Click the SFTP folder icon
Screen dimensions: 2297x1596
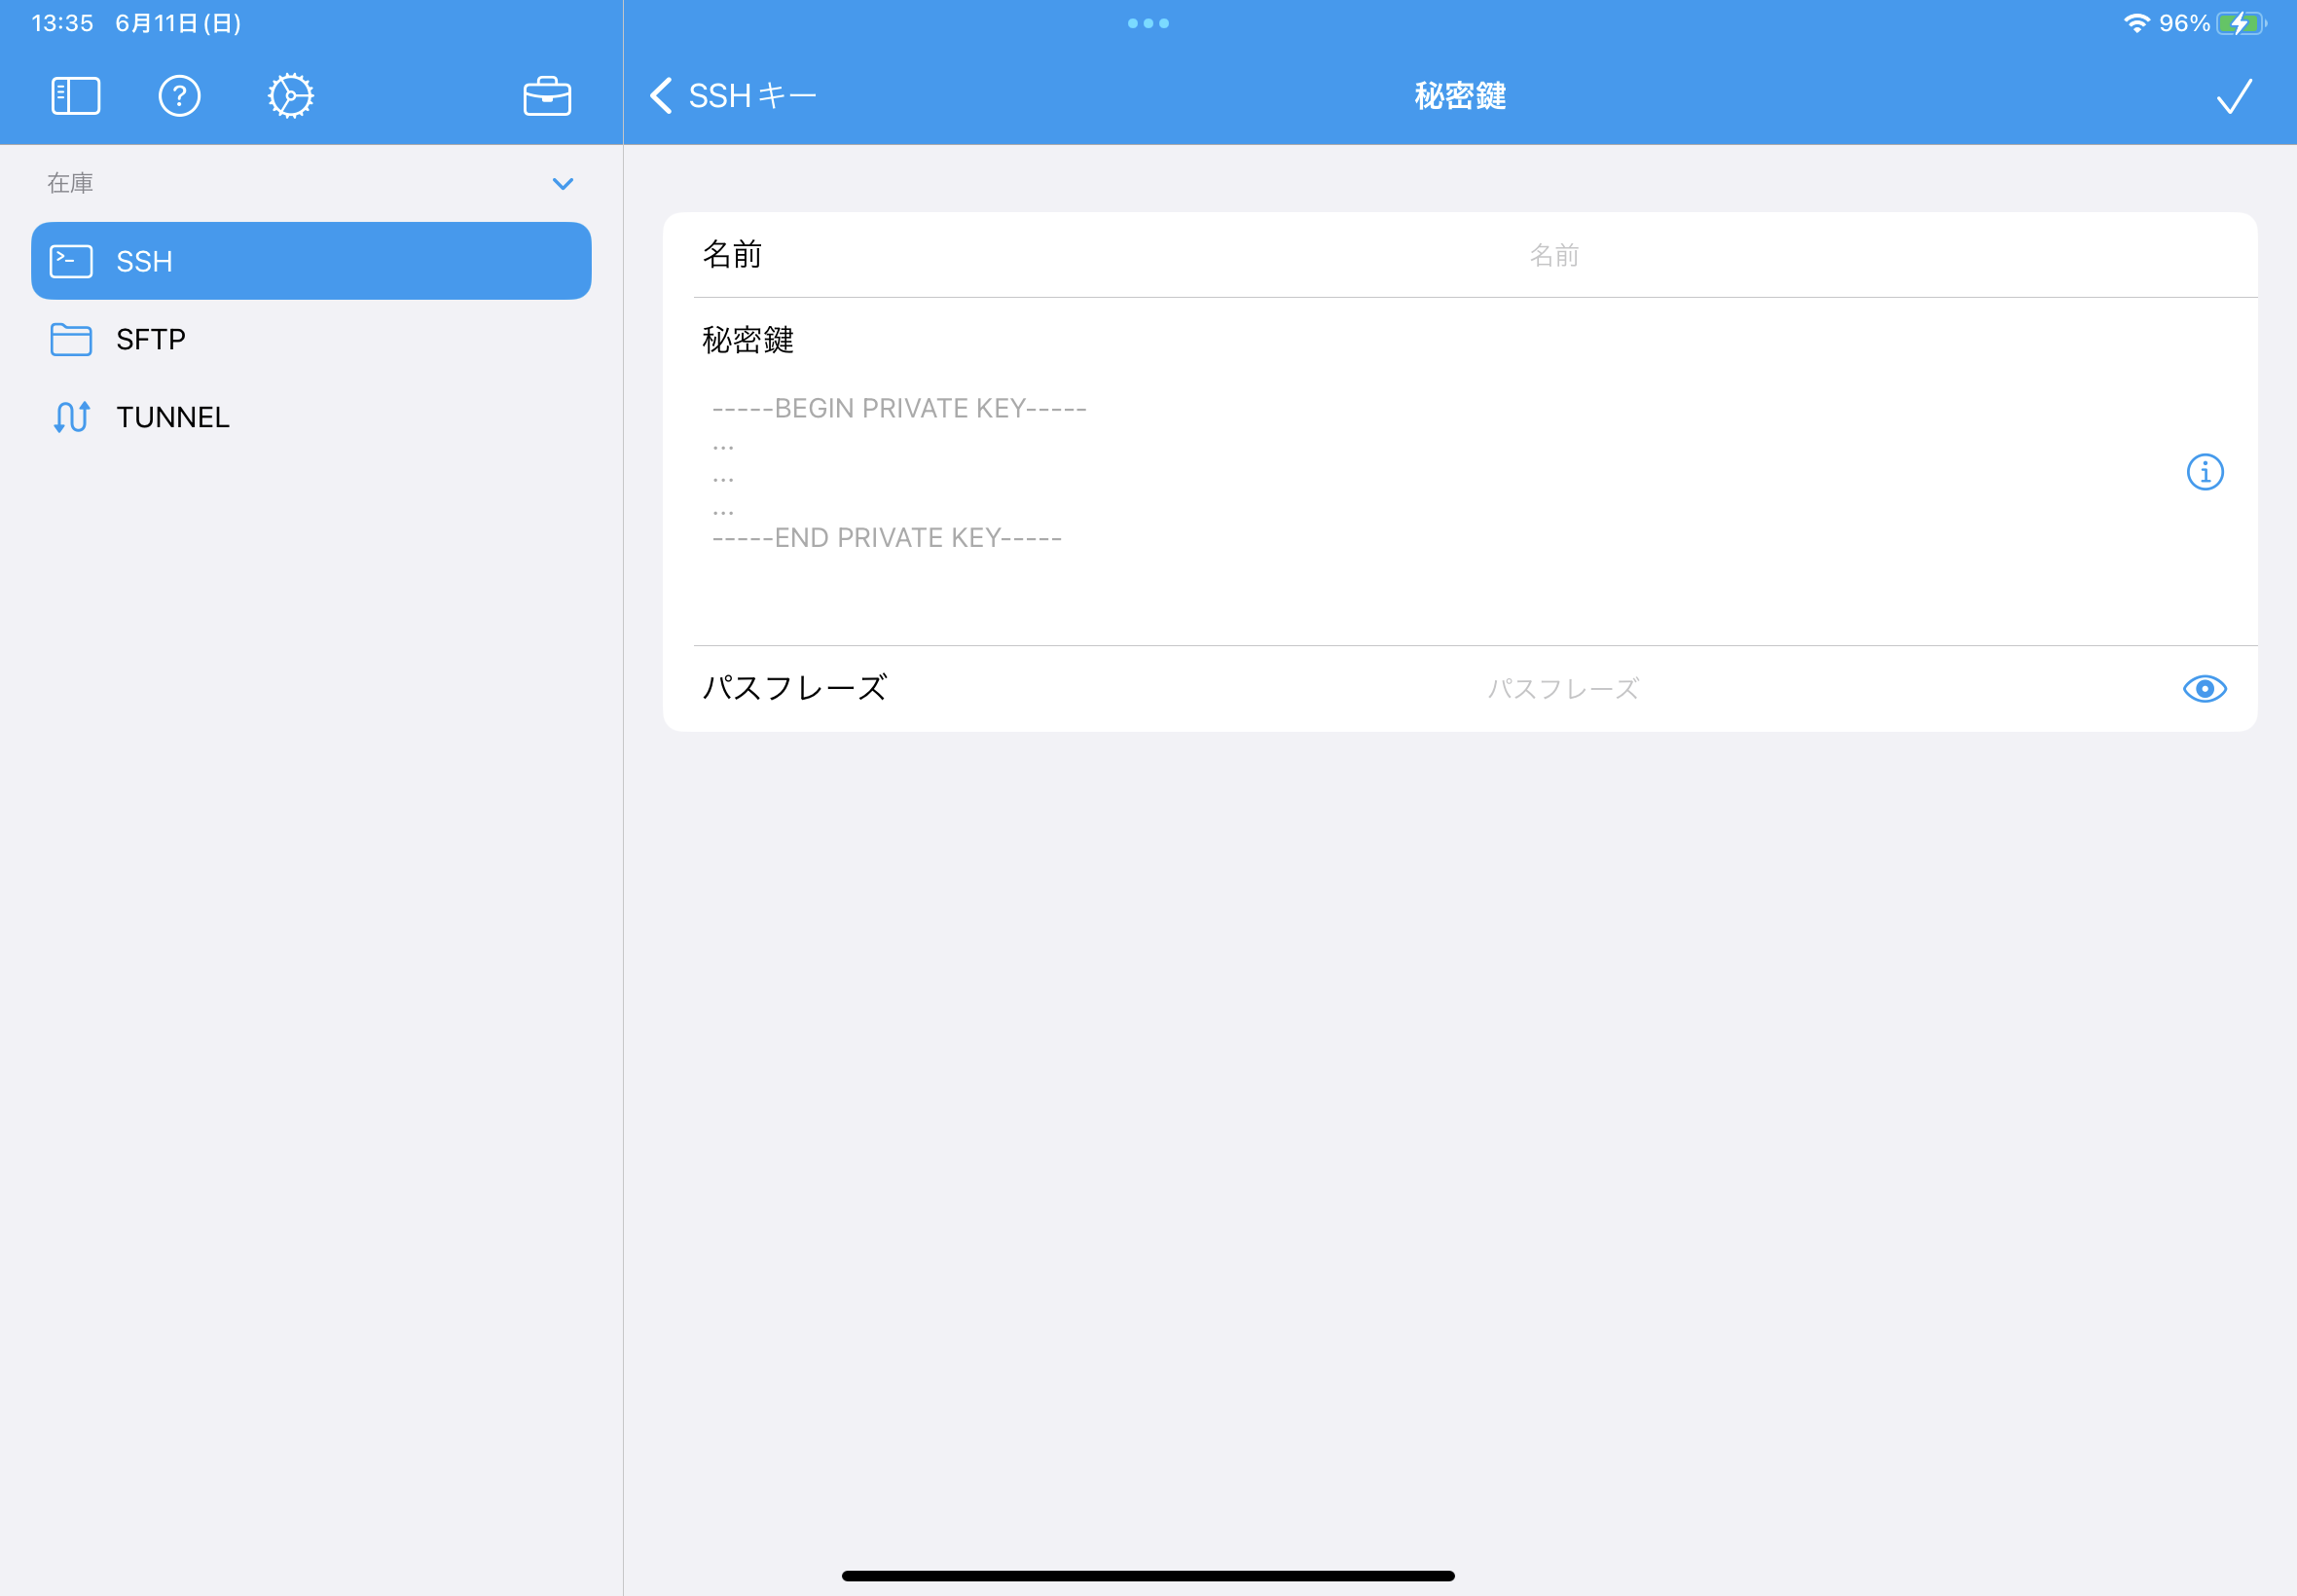(71, 339)
